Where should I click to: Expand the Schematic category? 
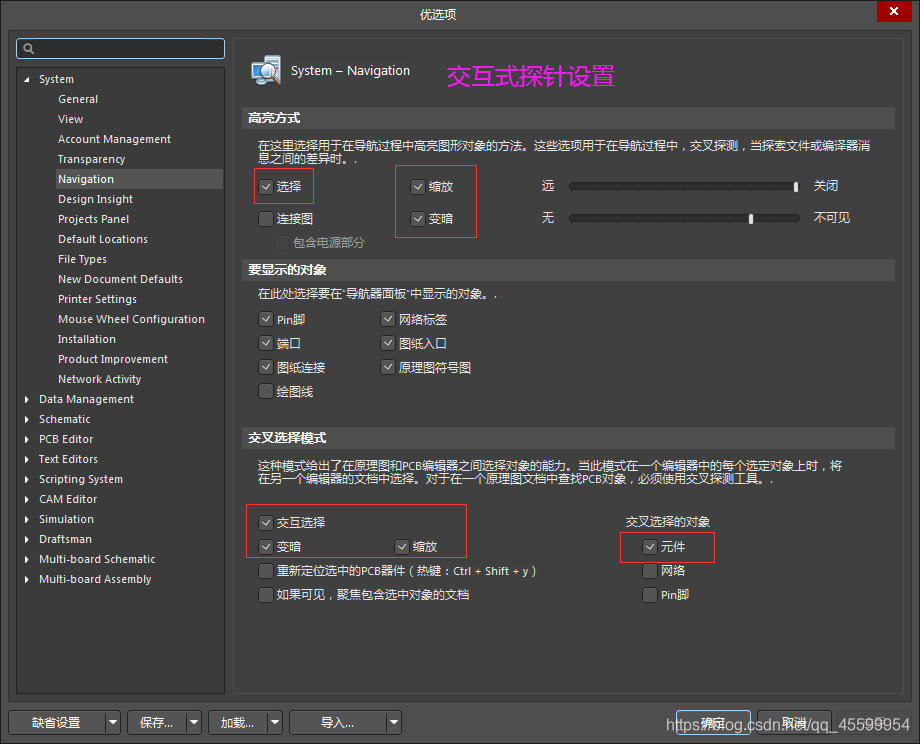(x=25, y=419)
